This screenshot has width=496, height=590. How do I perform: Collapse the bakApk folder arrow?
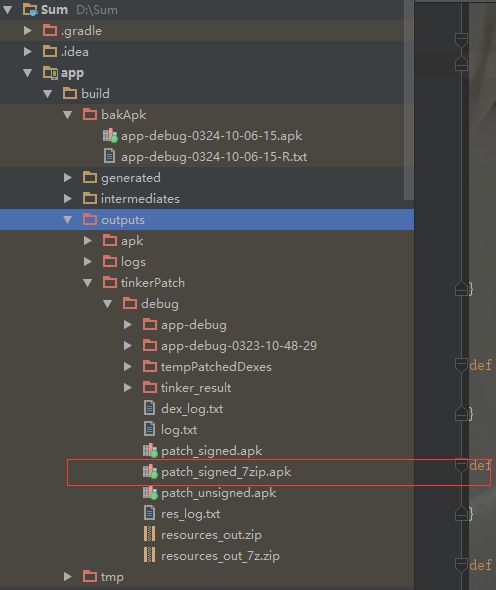click(67, 115)
